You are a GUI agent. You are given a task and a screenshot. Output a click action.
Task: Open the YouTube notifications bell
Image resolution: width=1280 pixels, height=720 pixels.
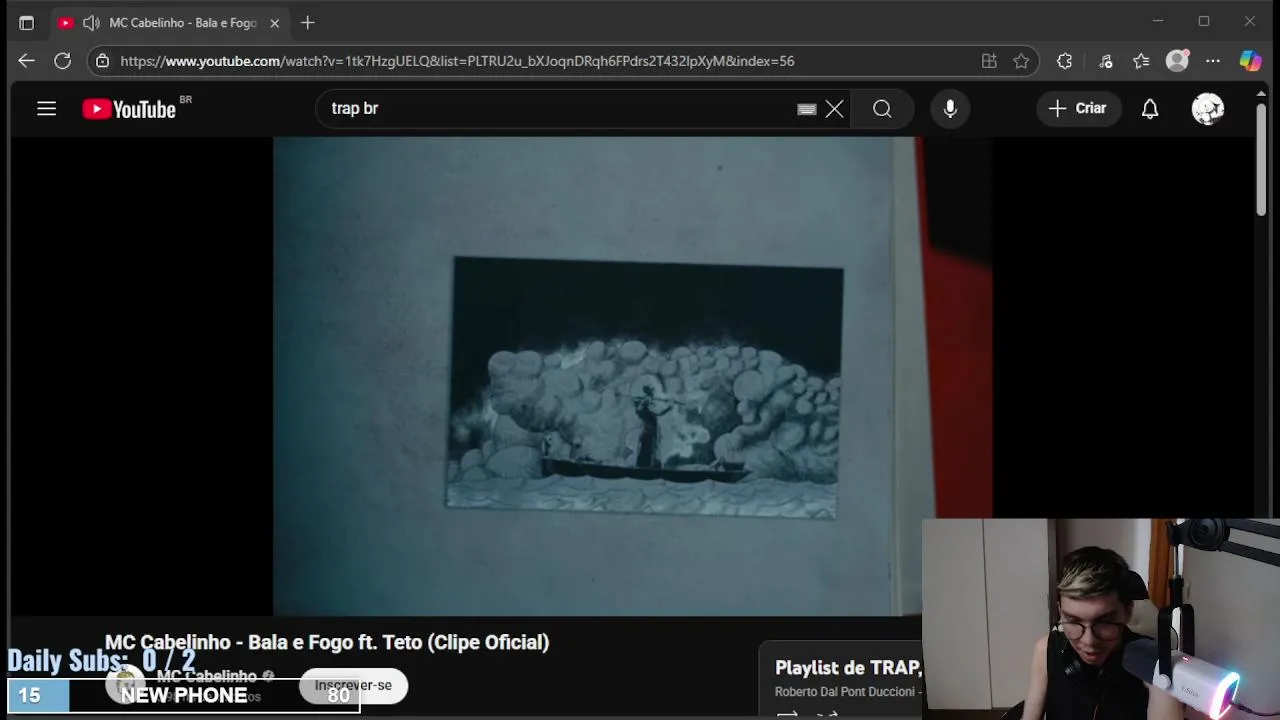tap(1150, 108)
